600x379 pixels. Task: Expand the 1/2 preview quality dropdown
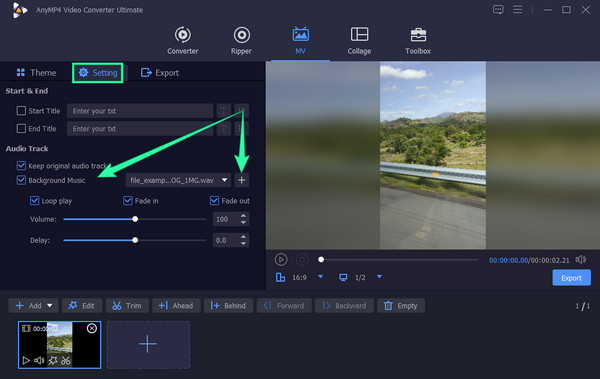click(379, 277)
